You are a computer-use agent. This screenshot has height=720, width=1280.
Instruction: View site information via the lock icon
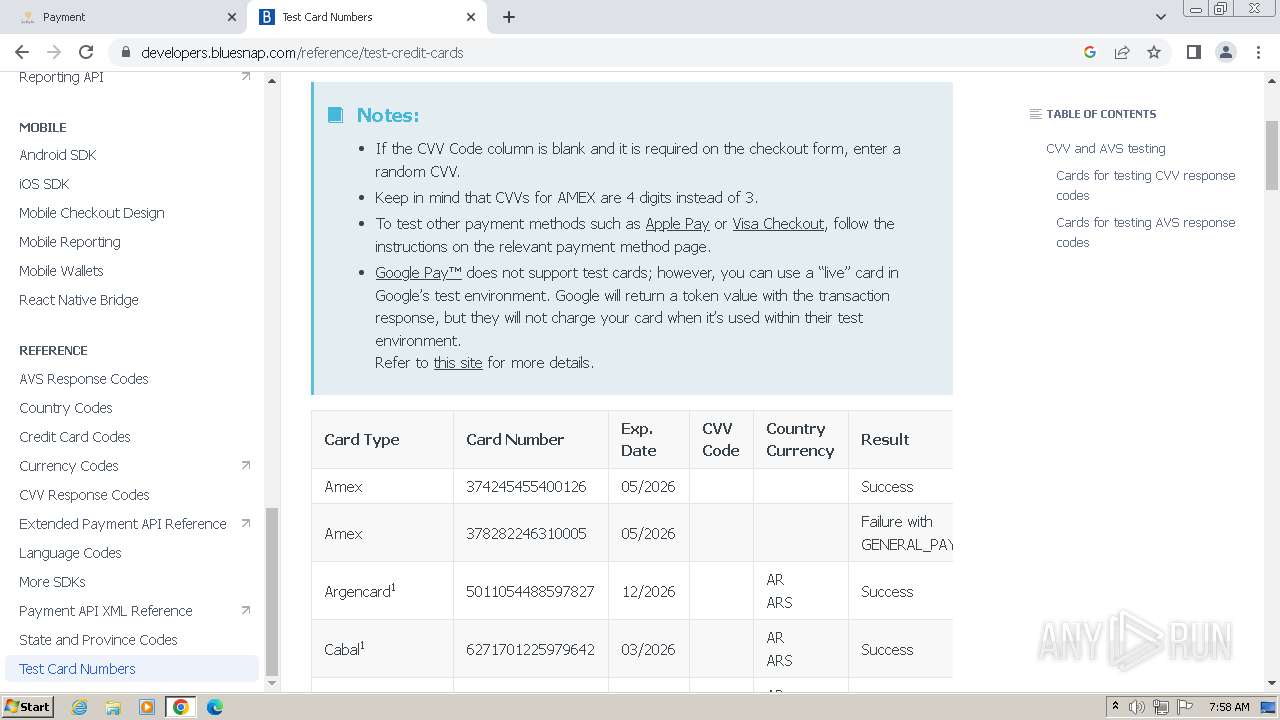pyautogui.click(x=126, y=52)
